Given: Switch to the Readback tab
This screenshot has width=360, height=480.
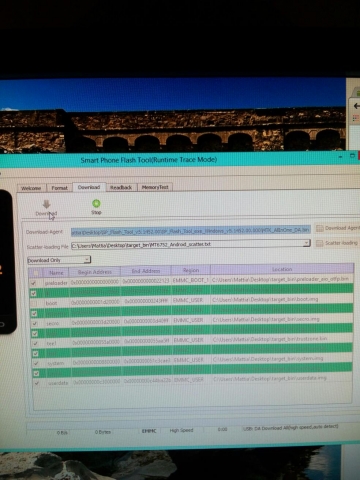Looking at the screenshot, I should coord(121,187).
